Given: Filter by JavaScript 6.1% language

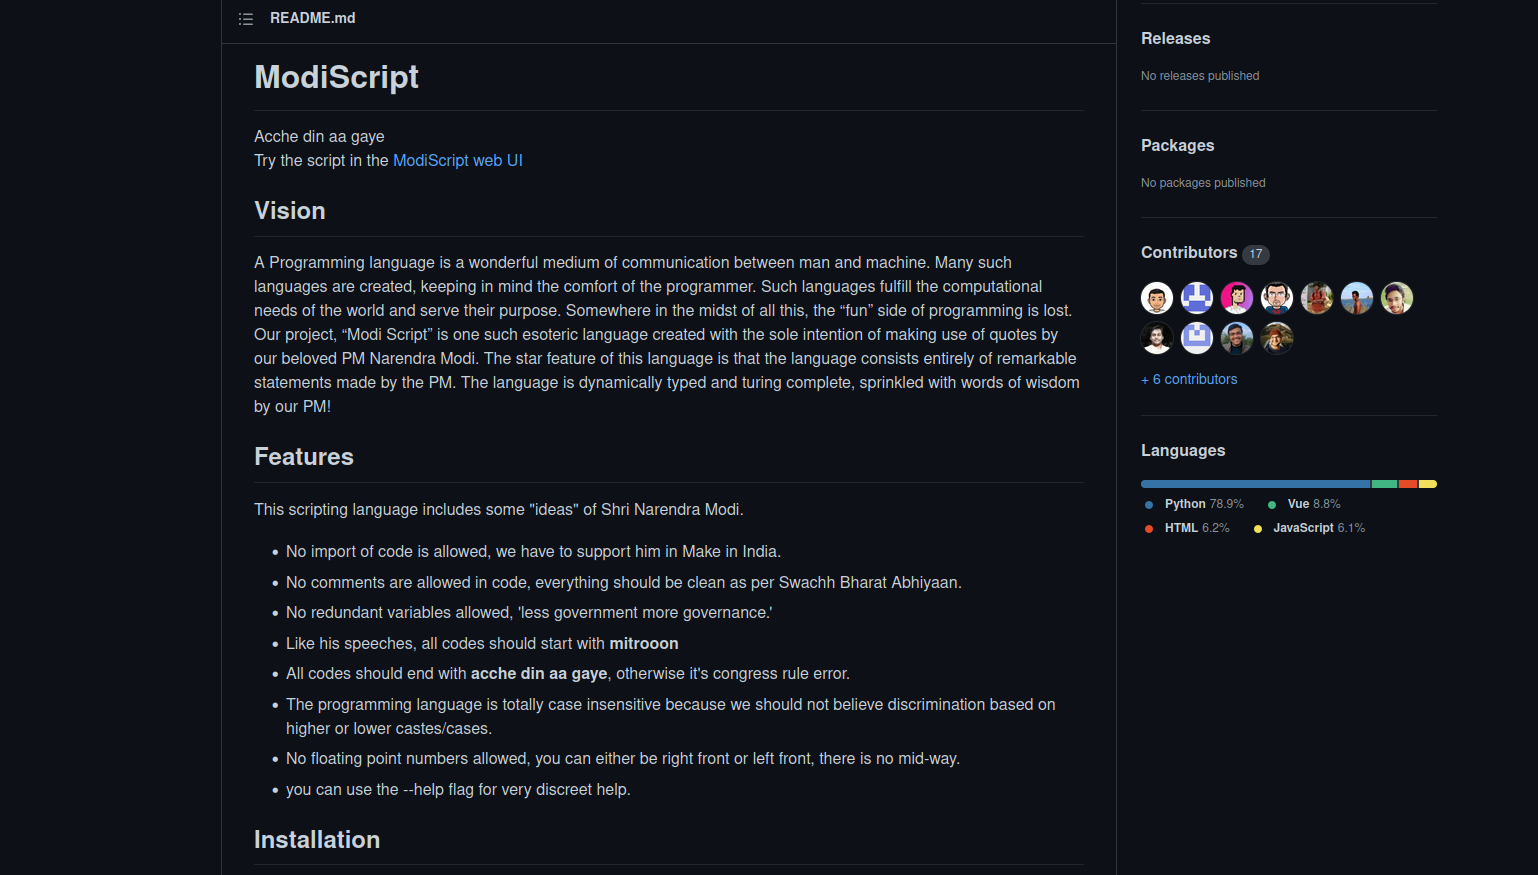Looking at the screenshot, I should (x=1309, y=528).
